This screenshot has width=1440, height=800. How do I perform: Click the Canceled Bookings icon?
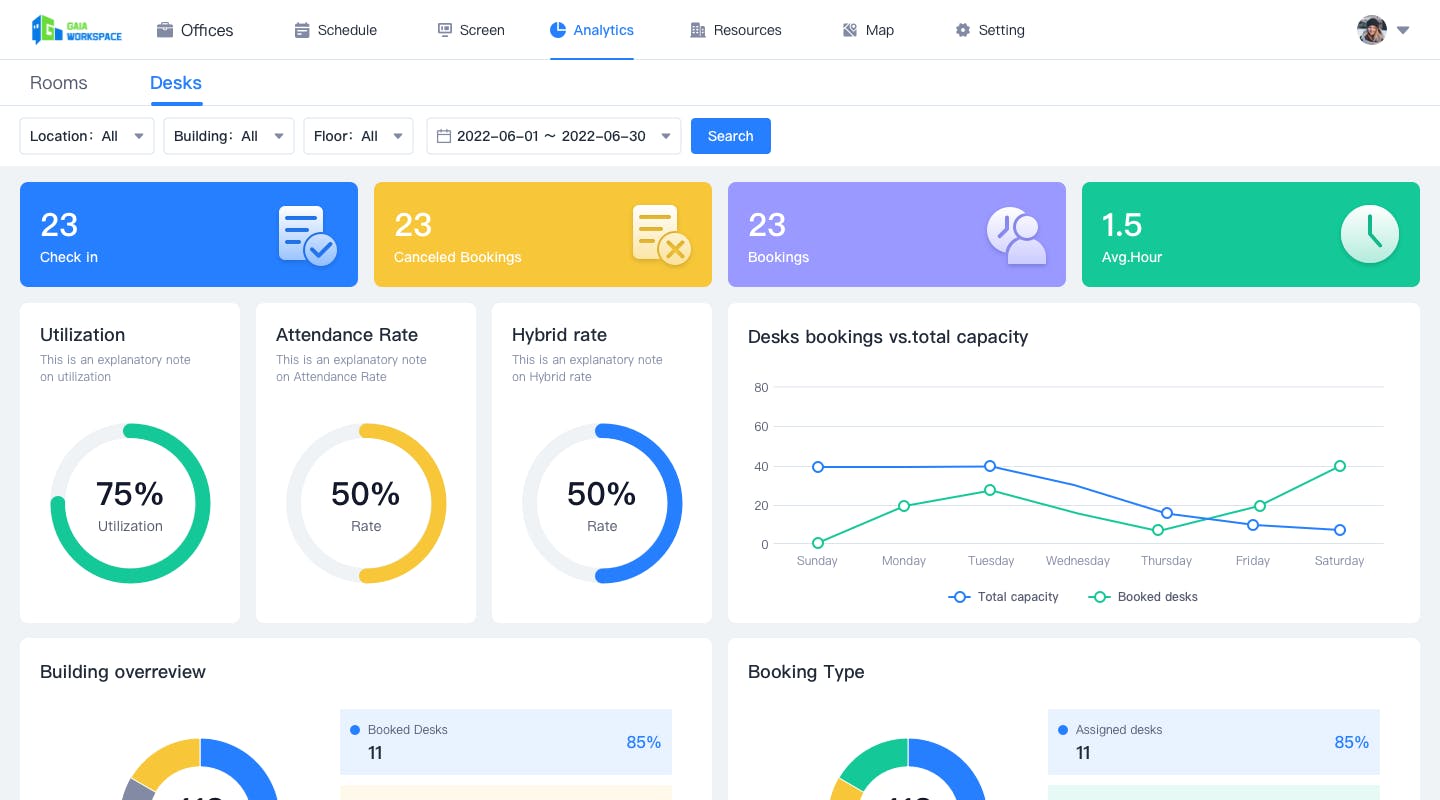click(662, 235)
